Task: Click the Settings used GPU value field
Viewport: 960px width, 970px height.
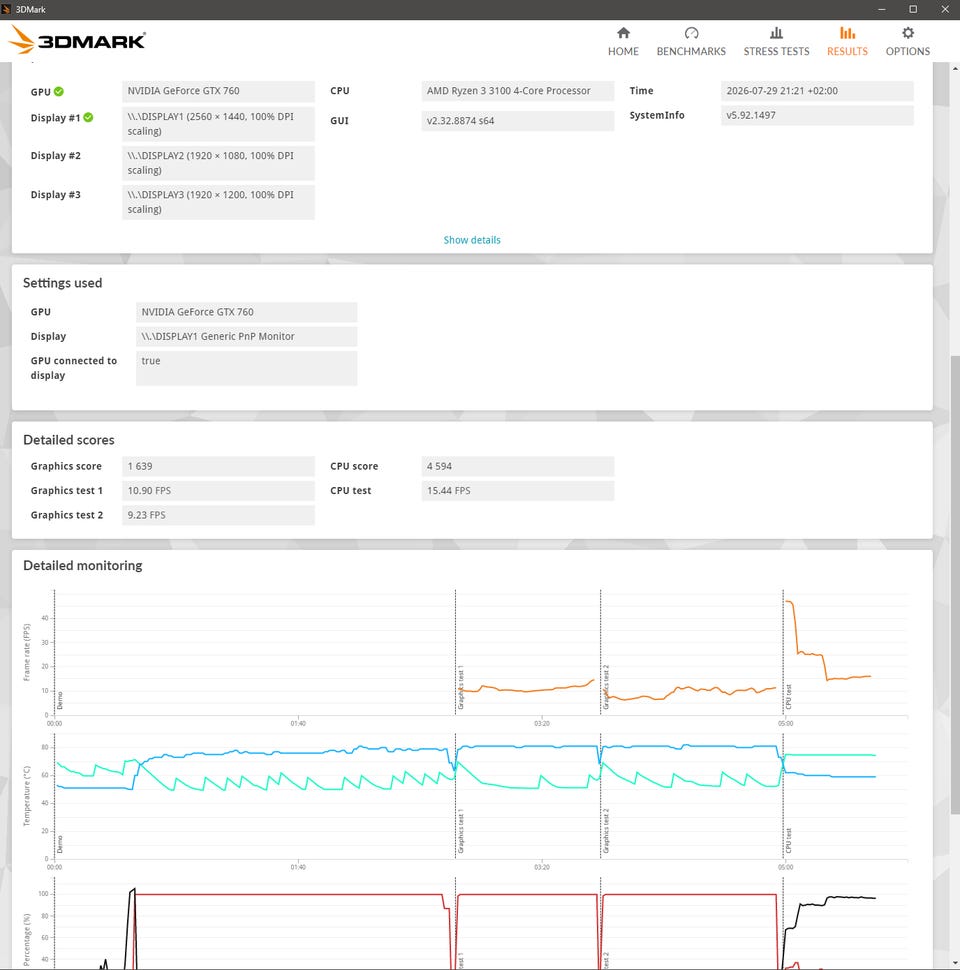Action: tap(246, 312)
